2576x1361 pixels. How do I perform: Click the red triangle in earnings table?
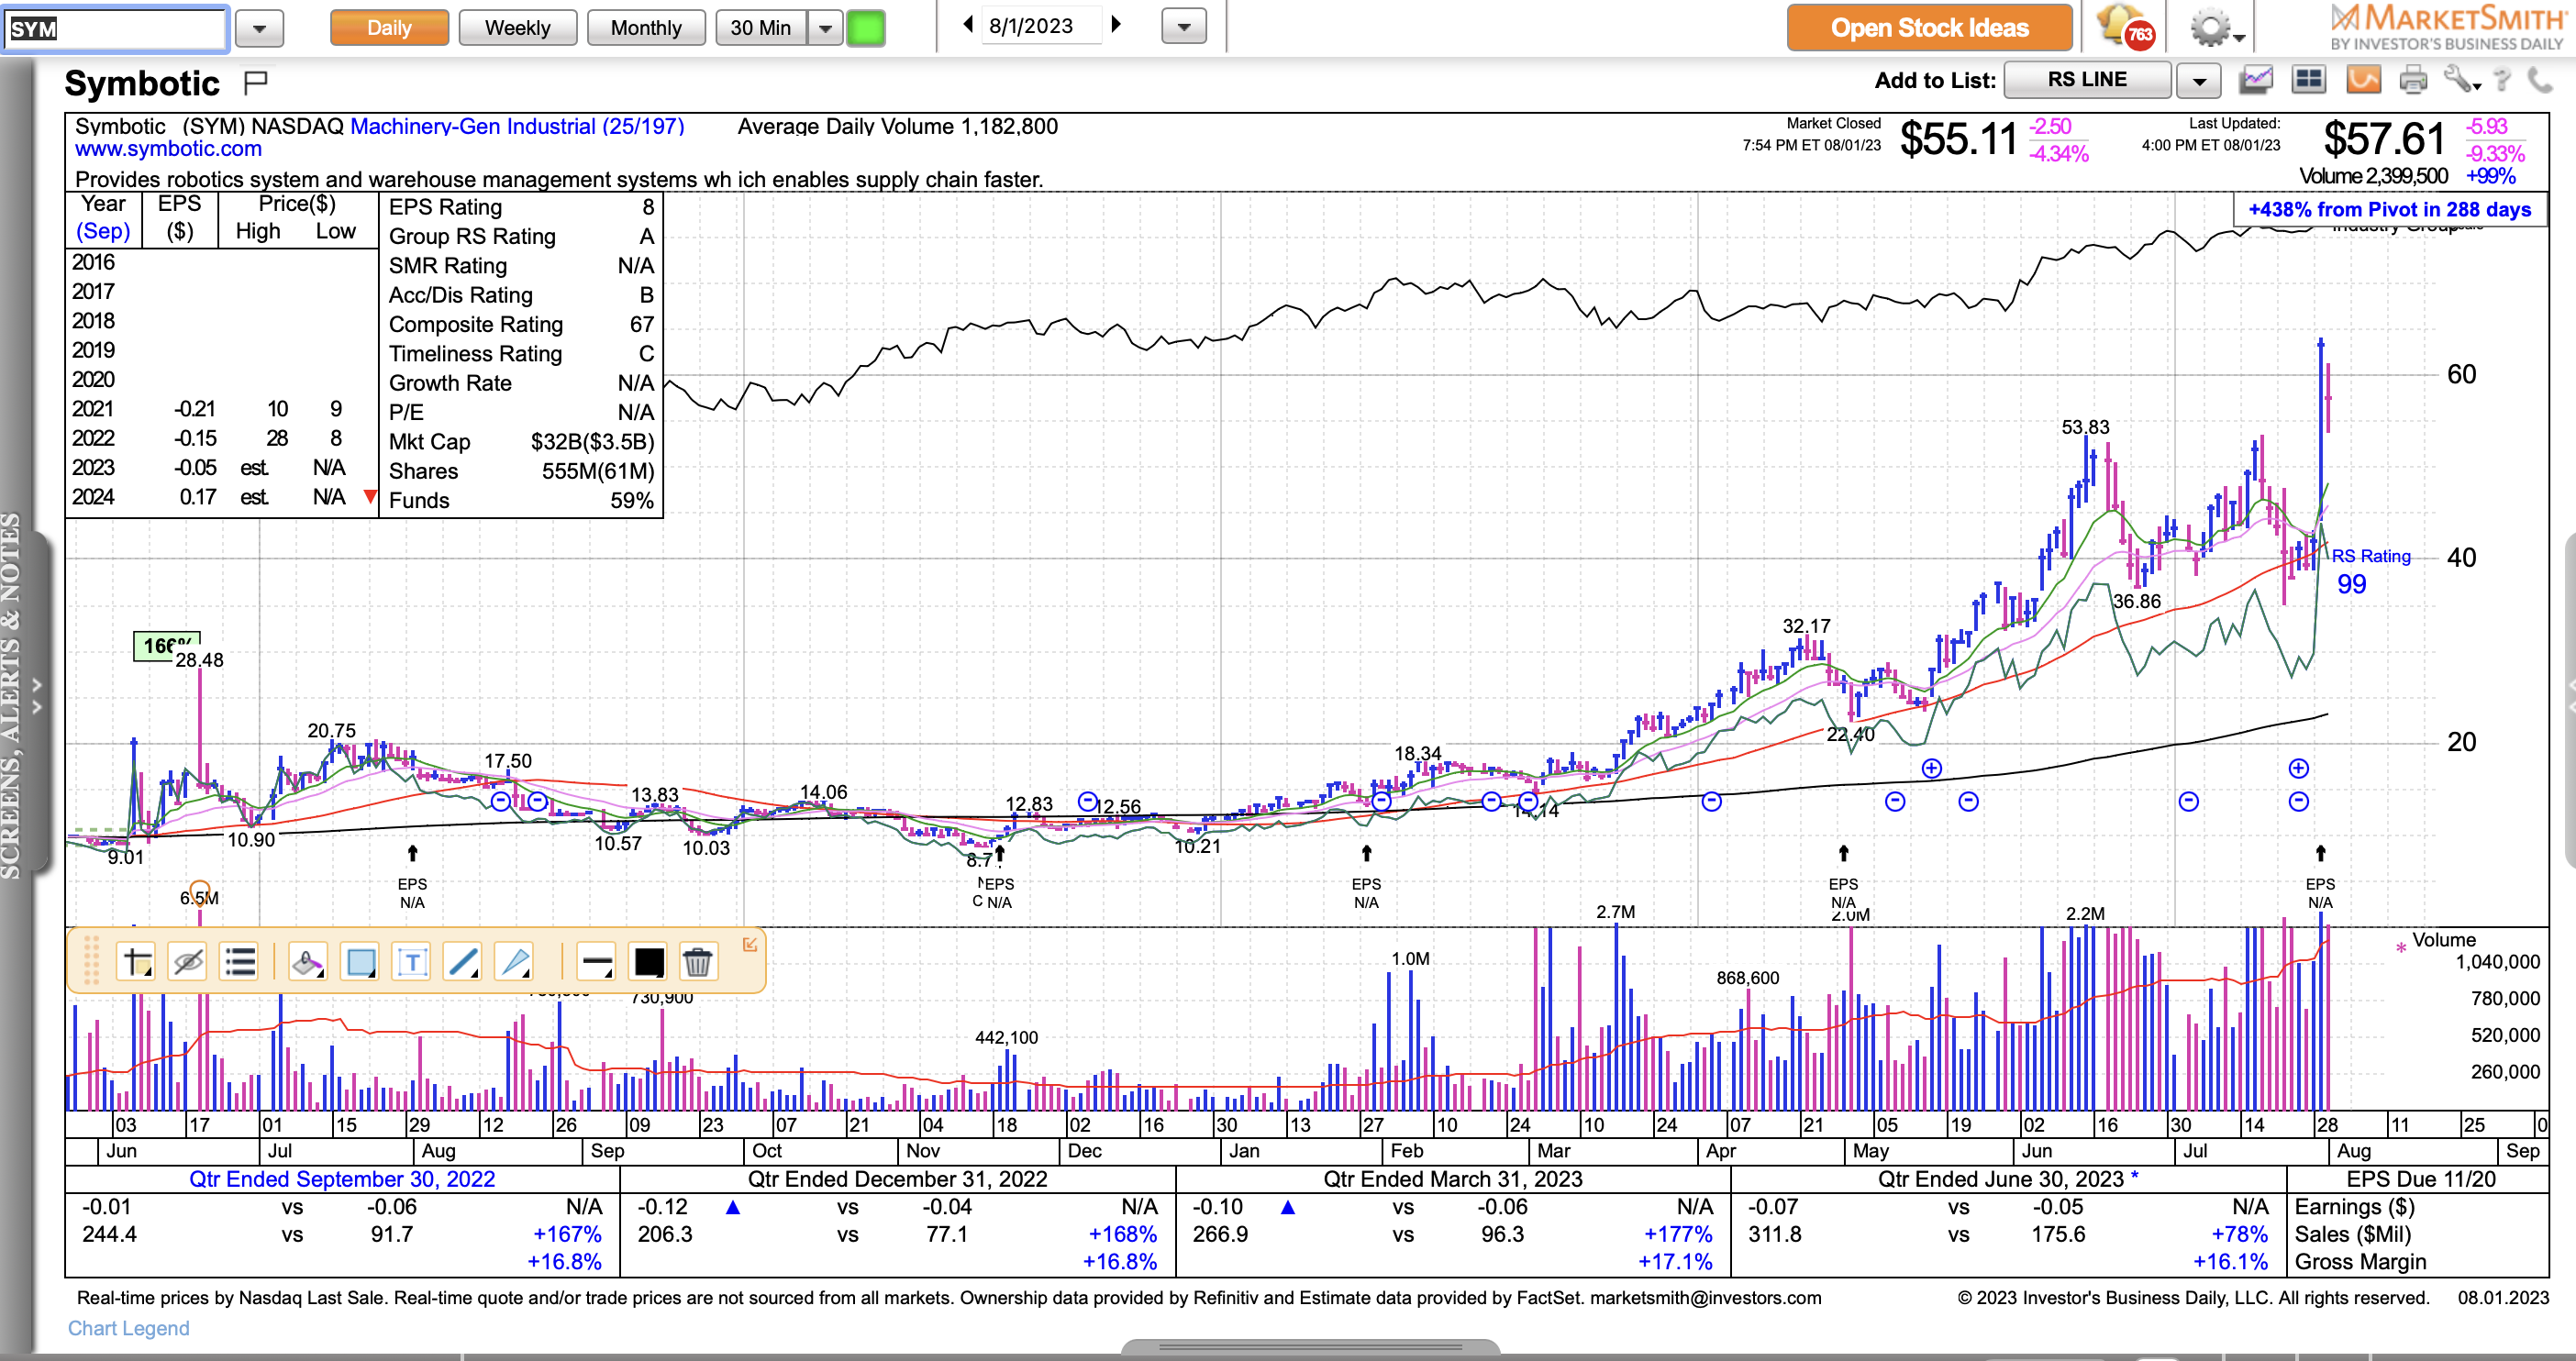(x=370, y=496)
